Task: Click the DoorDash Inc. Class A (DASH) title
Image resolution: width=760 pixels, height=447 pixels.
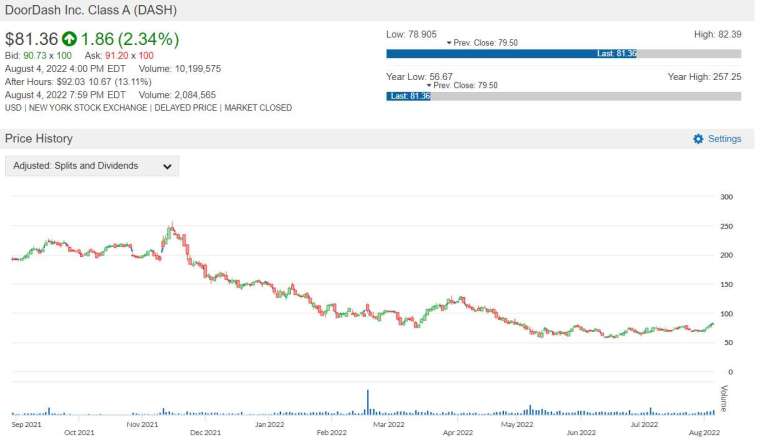Action: 91,10
